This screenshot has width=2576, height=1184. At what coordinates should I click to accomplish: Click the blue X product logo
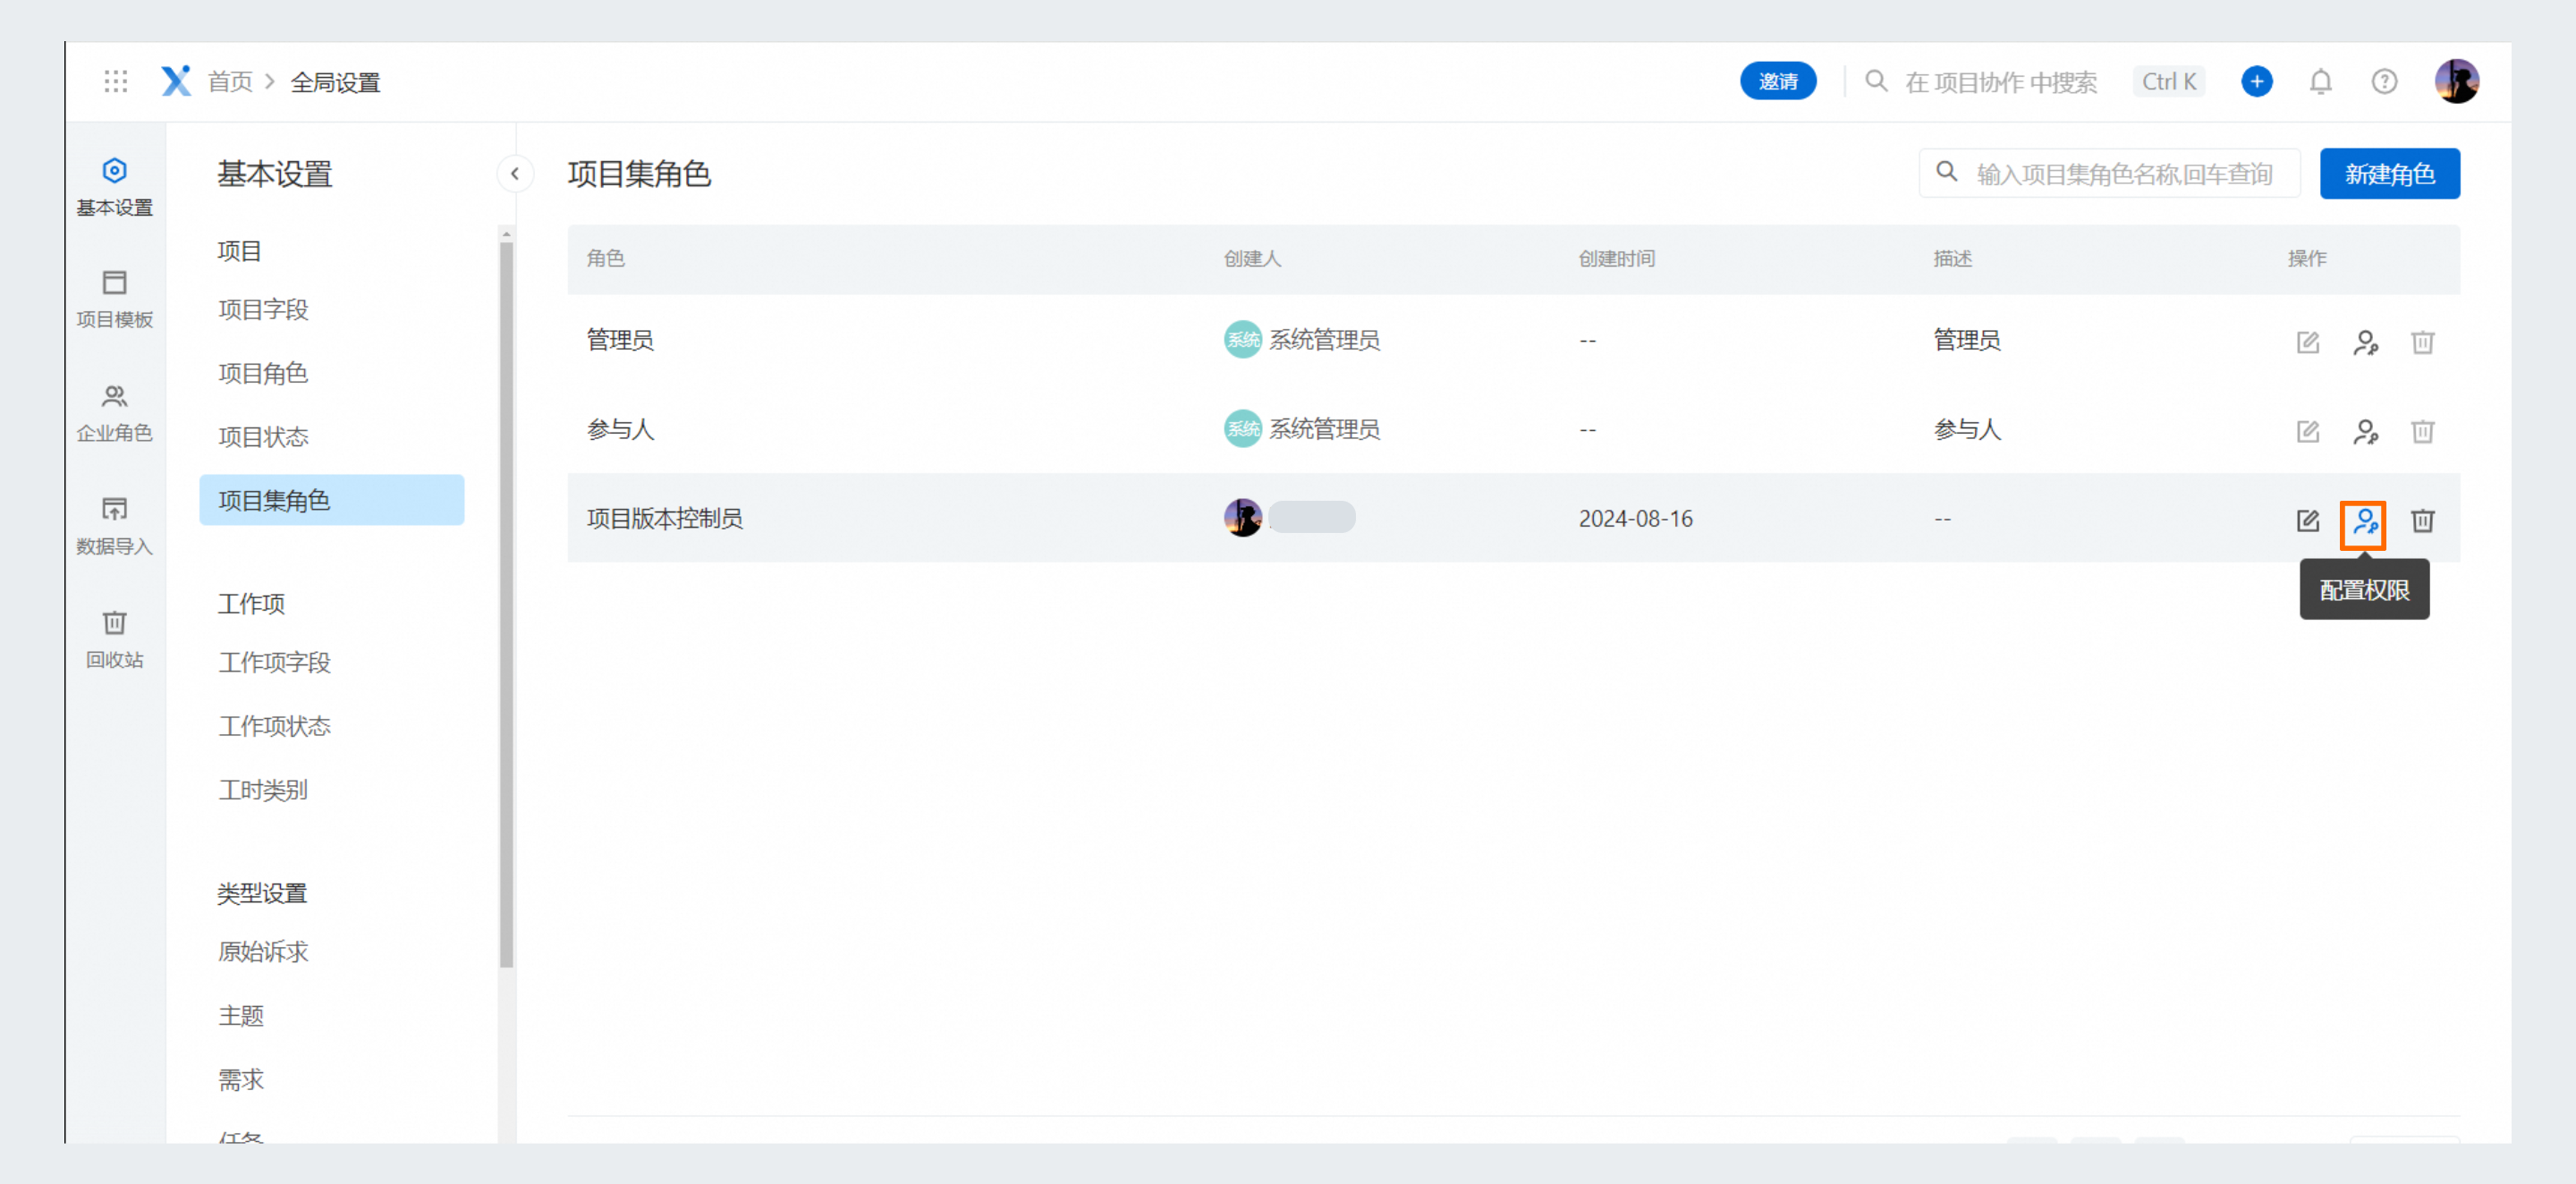coord(176,82)
